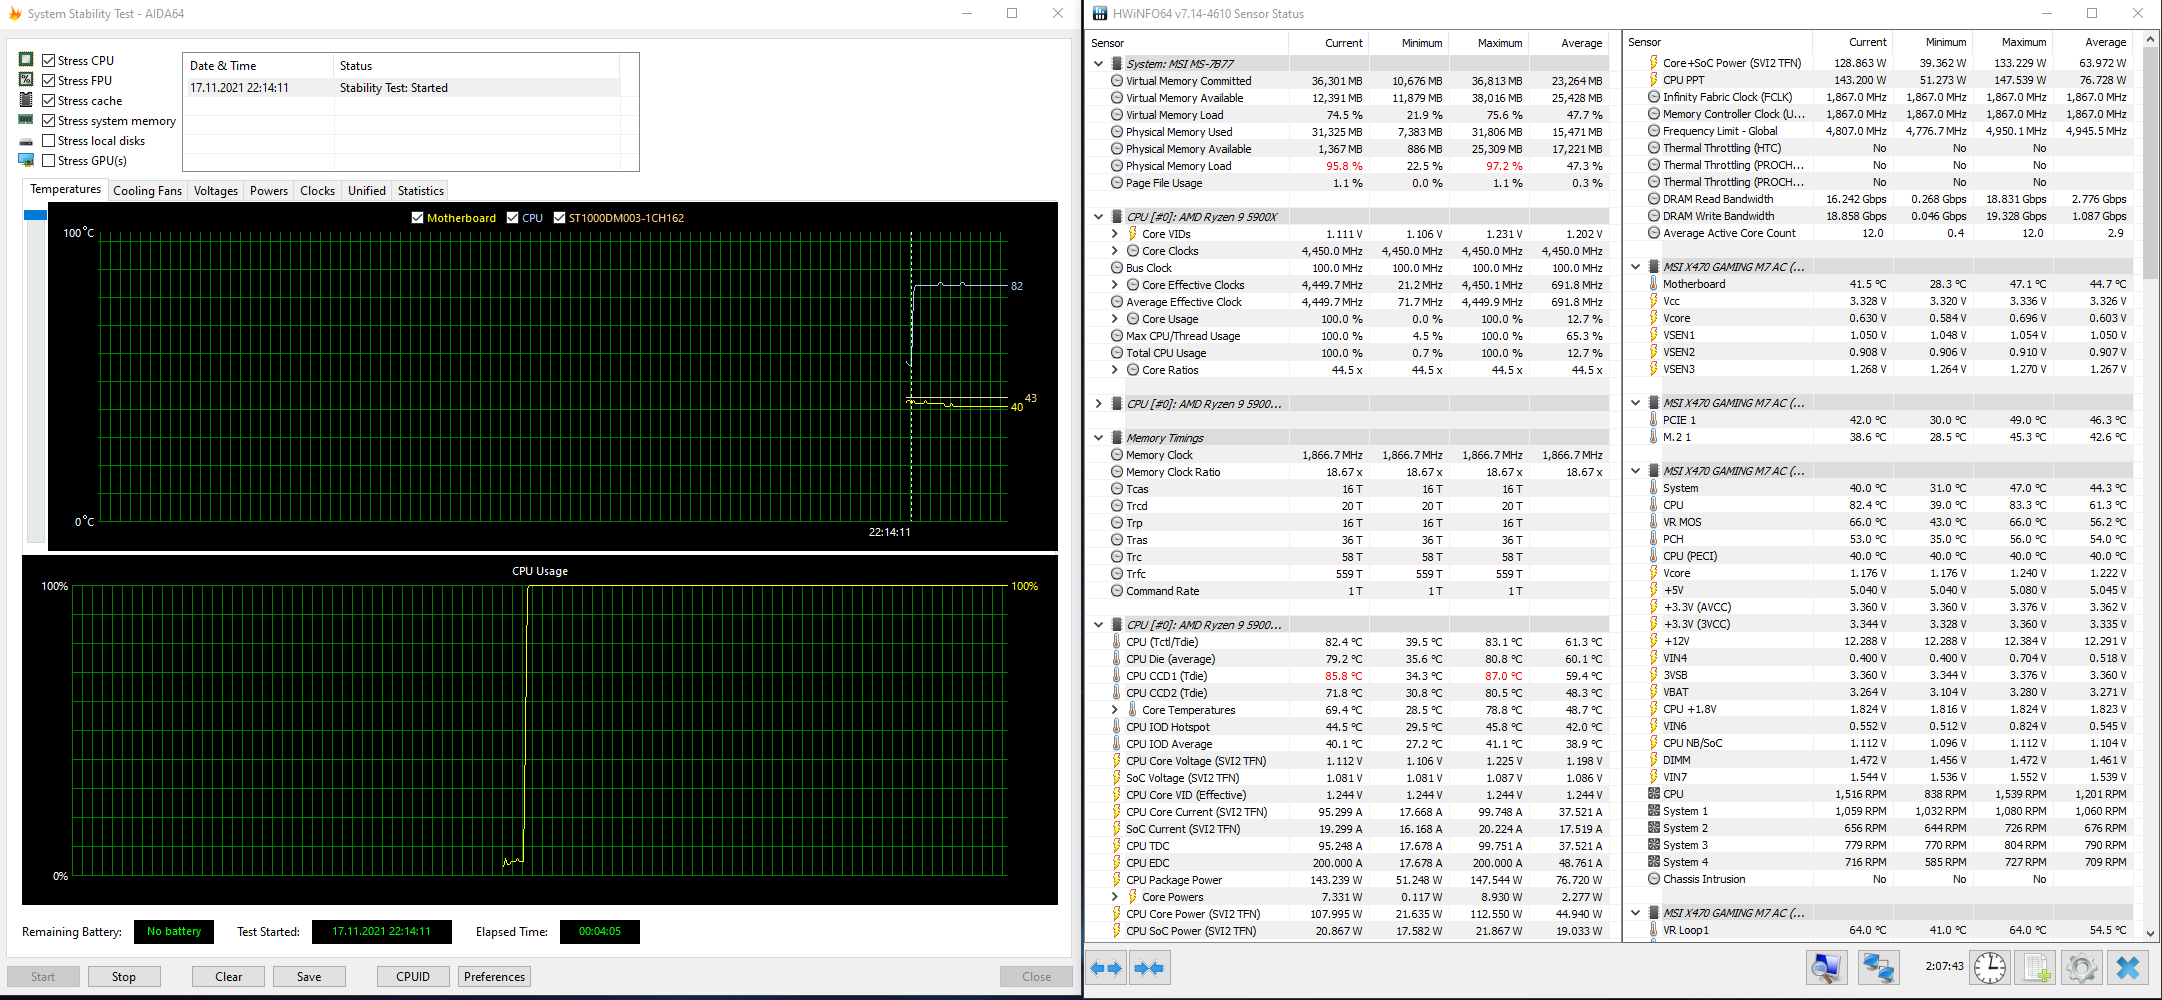Expand the Core Clocks row

[x=1115, y=251]
